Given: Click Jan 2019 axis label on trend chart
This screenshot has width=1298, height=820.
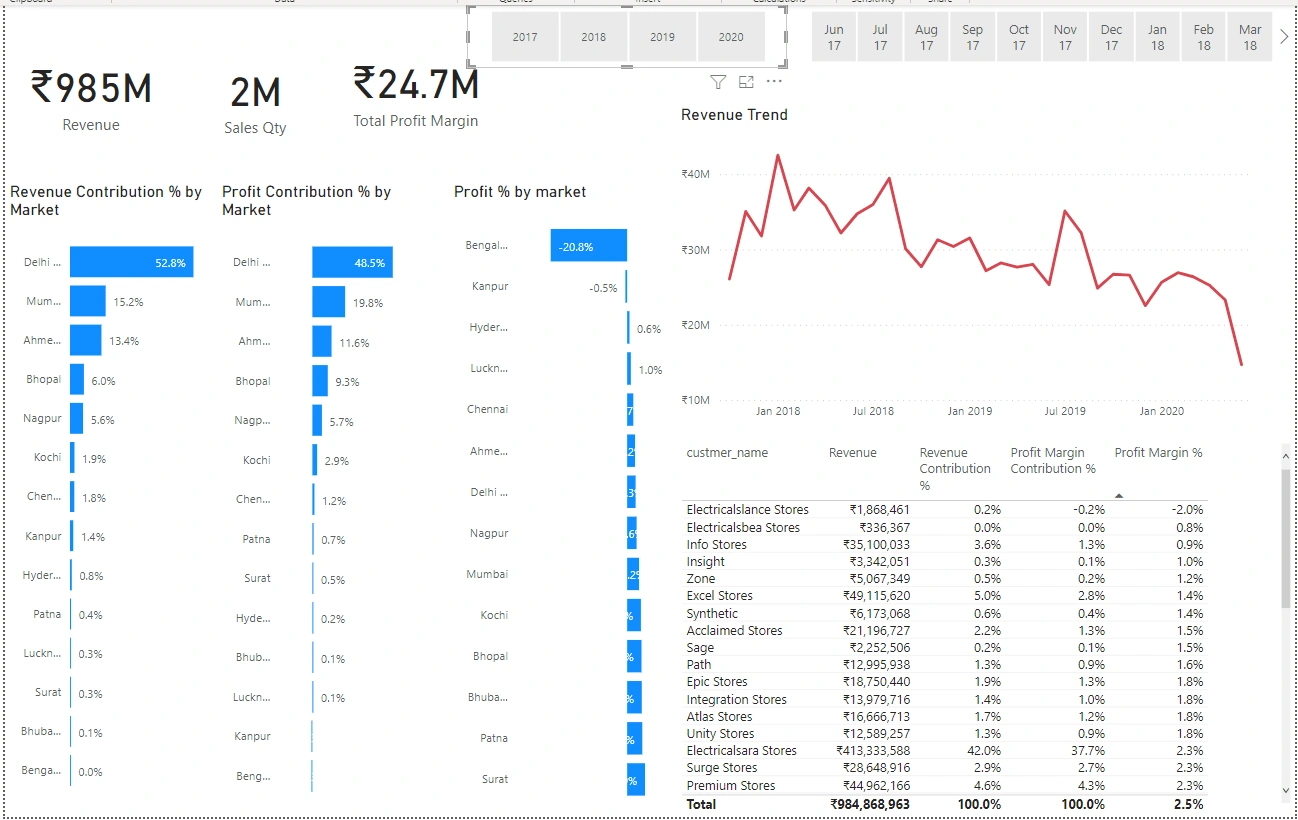Looking at the screenshot, I should pyautogui.click(x=969, y=411).
